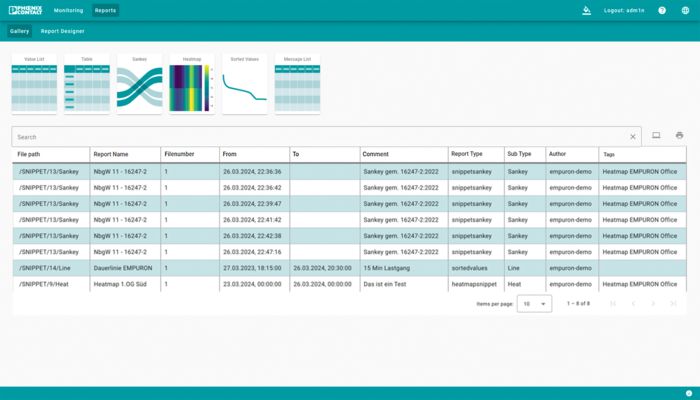Select row with From 26.03.2024, 22:39:47
The height and width of the screenshot is (400, 700).
(350, 204)
